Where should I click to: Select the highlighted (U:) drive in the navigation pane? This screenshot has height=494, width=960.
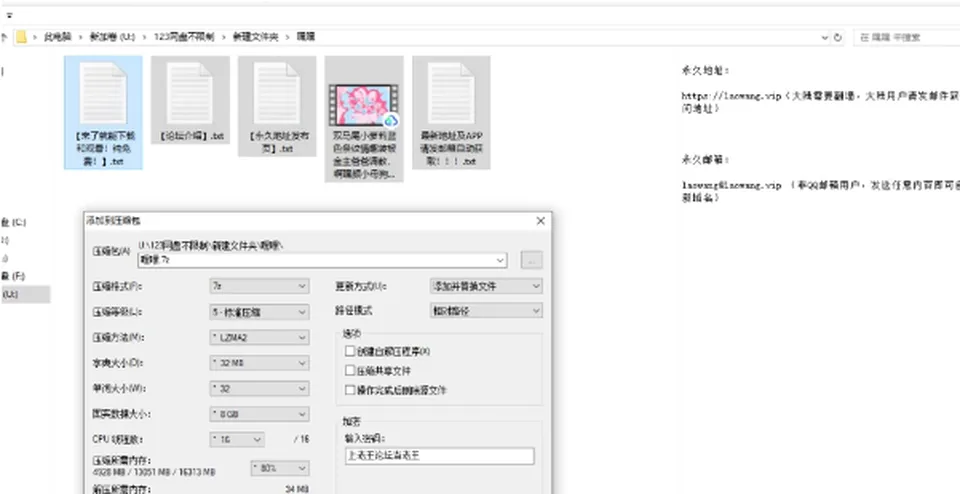click(24, 294)
